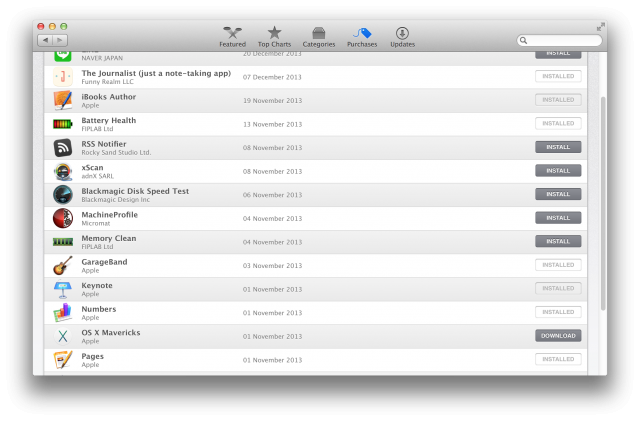Click the OS X Mavericks icon

pyautogui.click(x=63, y=336)
